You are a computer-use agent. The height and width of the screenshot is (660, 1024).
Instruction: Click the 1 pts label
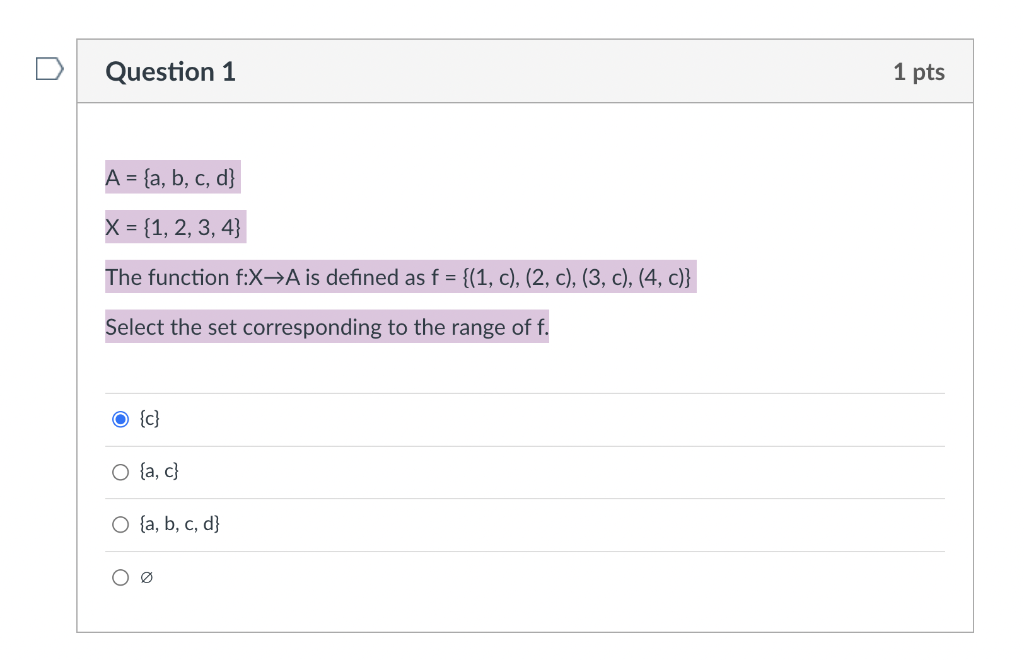click(919, 72)
